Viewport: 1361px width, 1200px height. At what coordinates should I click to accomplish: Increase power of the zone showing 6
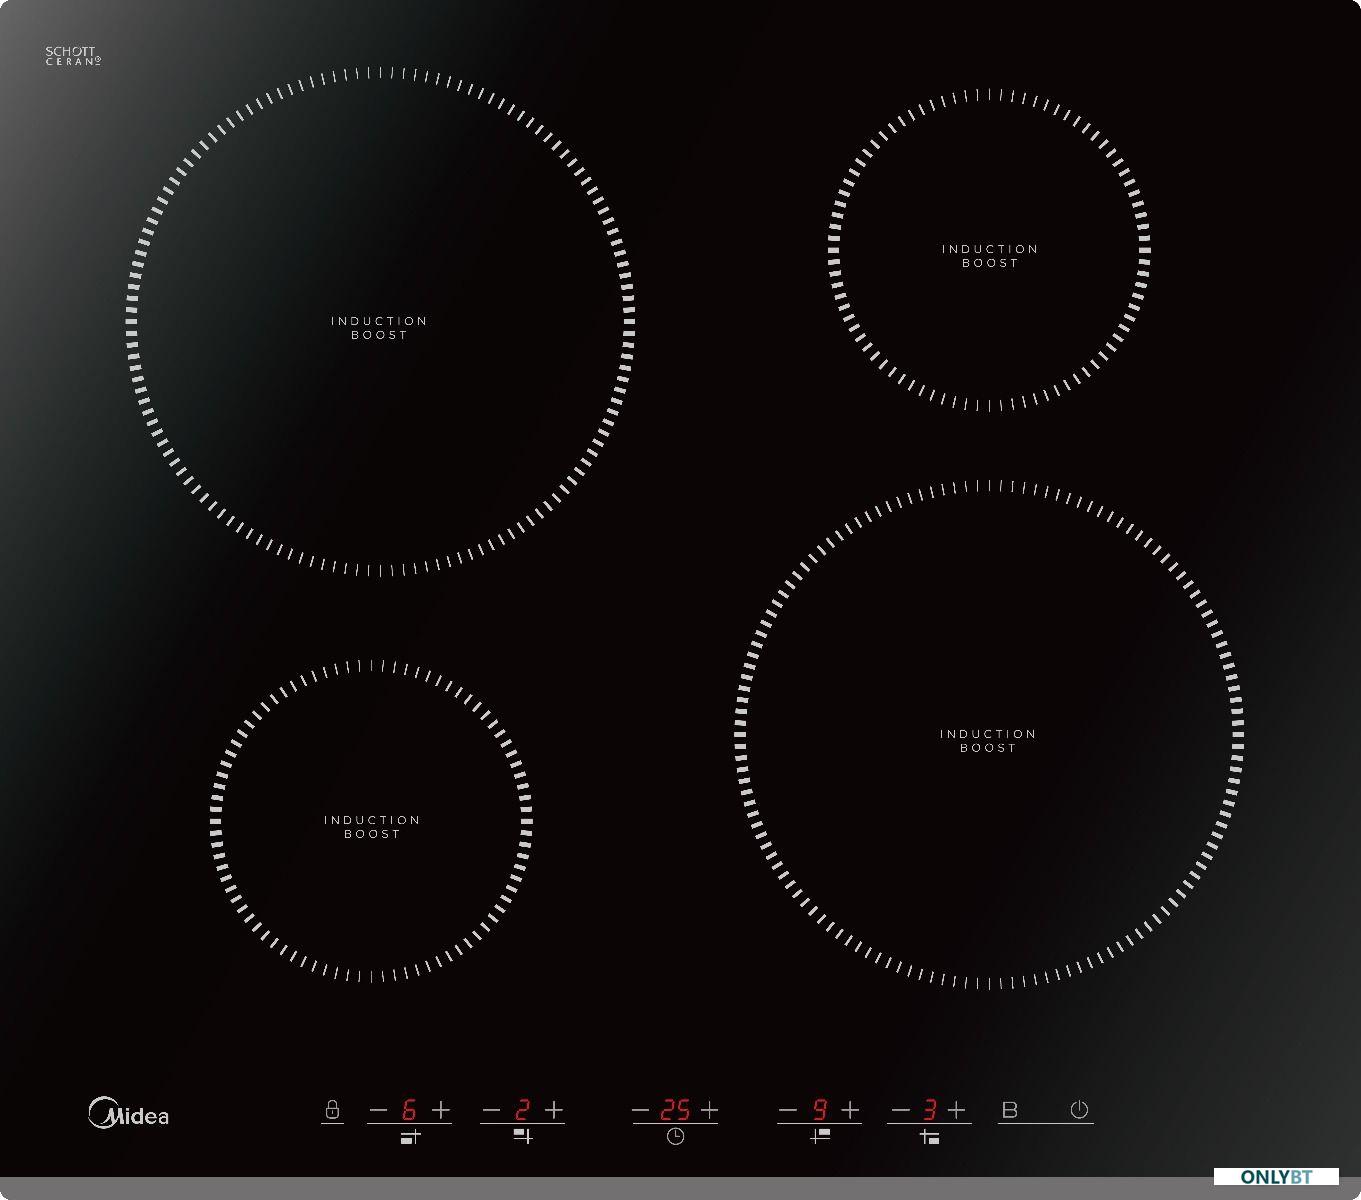[x=440, y=1110]
